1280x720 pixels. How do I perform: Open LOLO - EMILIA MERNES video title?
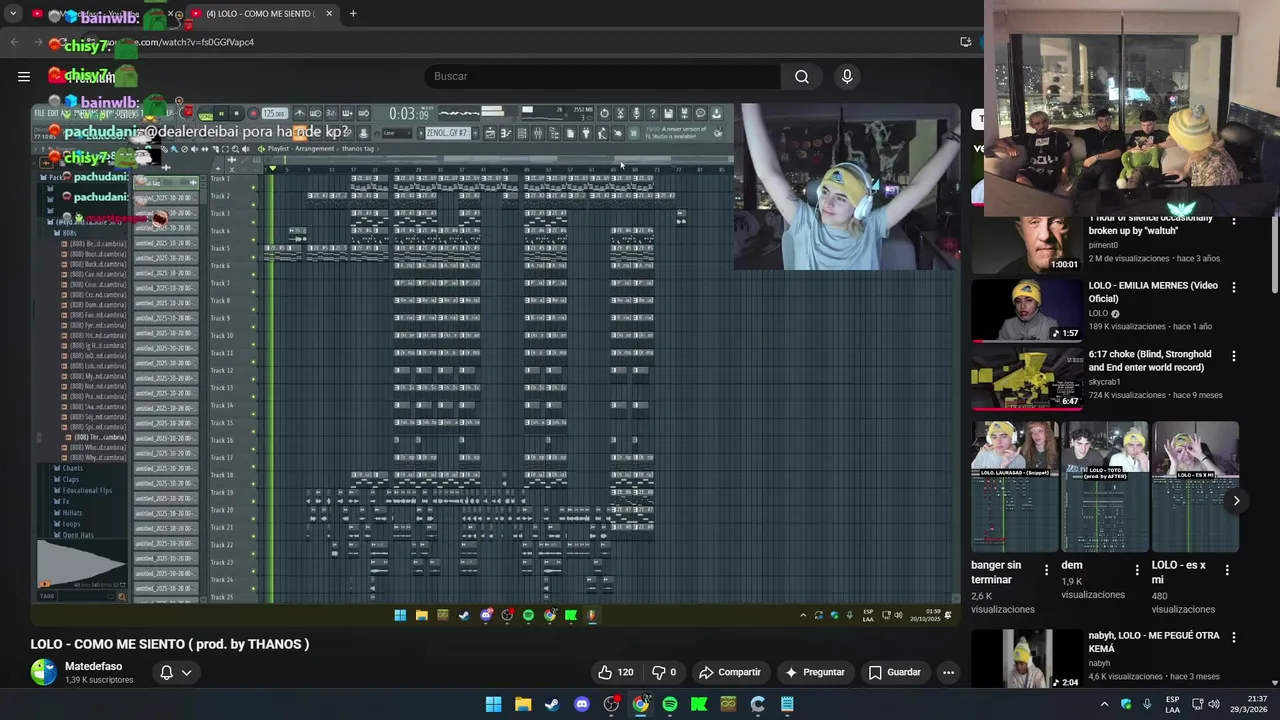pyautogui.click(x=1153, y=292)
